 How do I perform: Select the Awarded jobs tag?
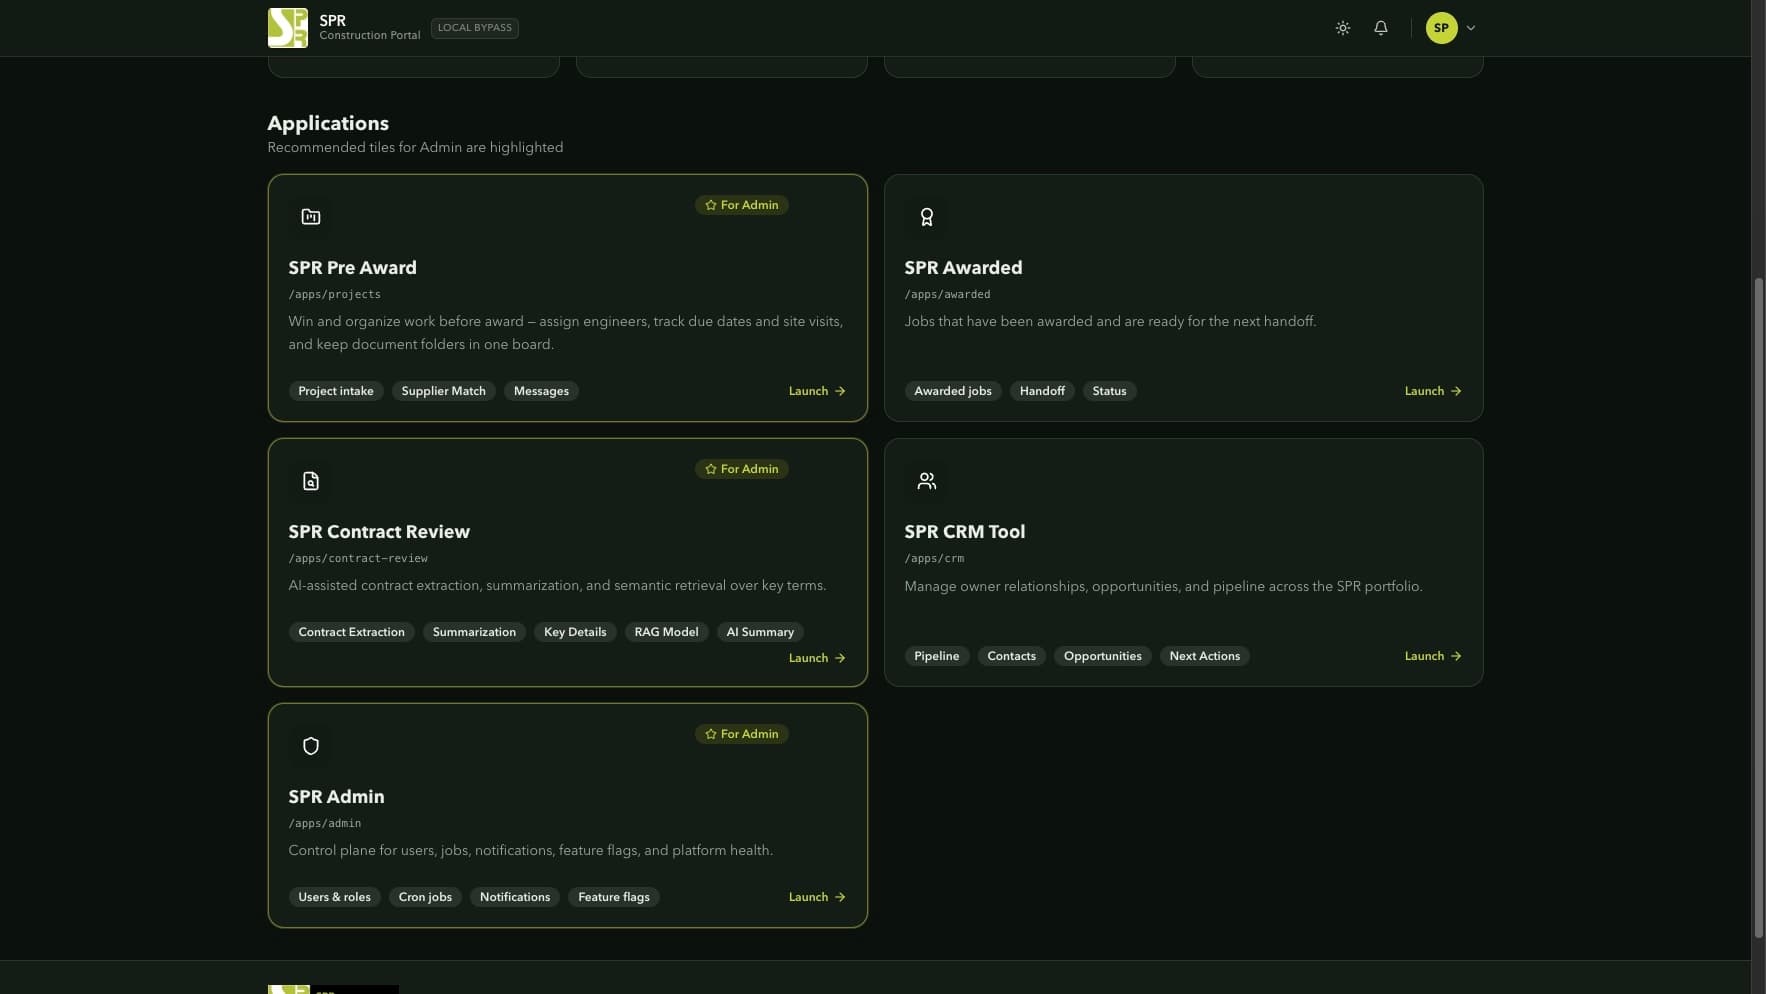(953, 391)
